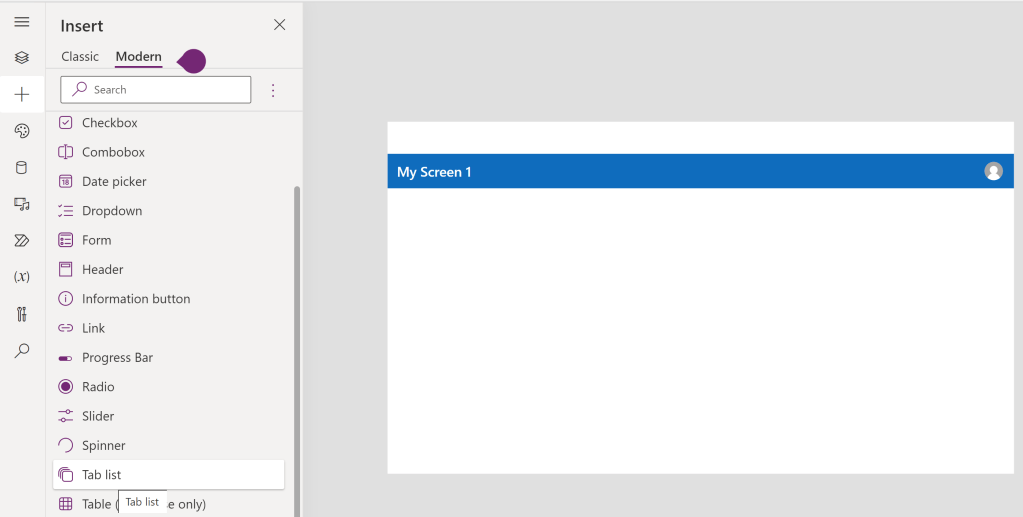Open the Data cylinder icon
1023x517 pixels.
pos(22,167)
